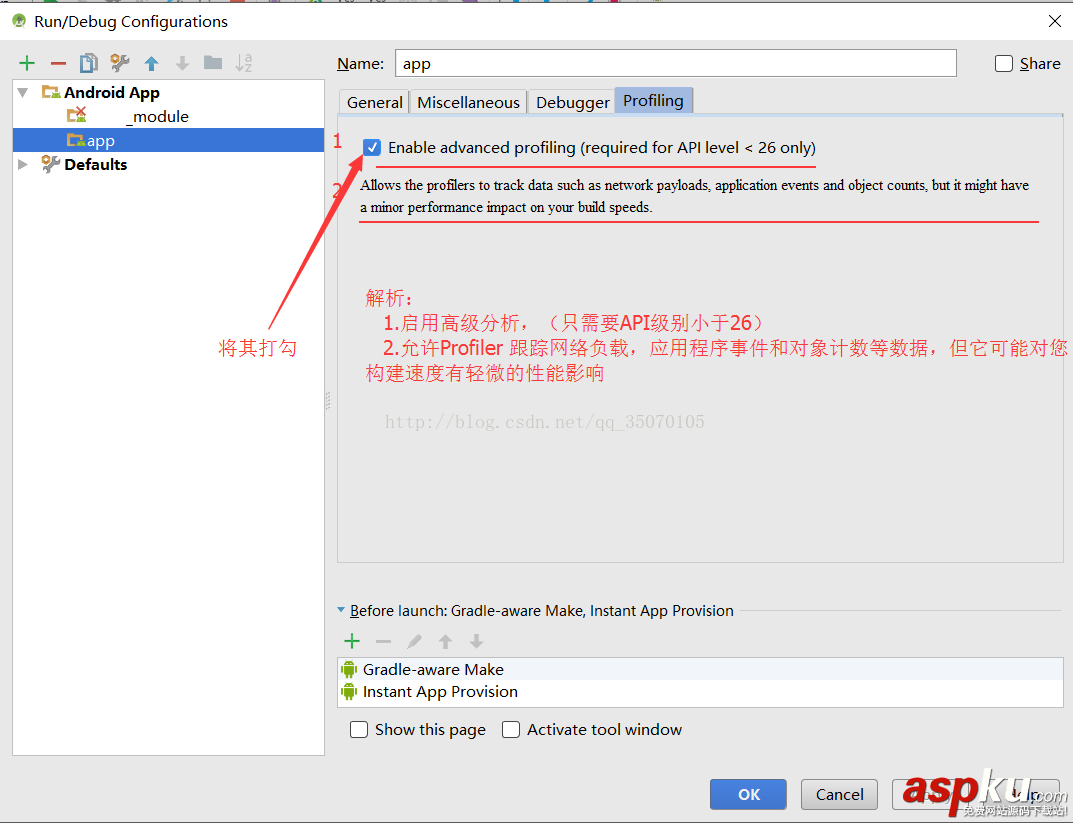Collapse the Android App tree node

pos(22,91)
